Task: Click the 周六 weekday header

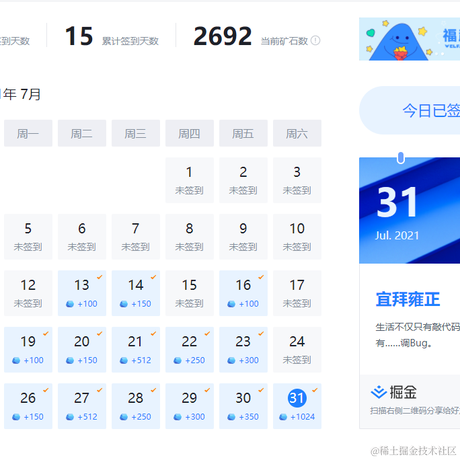Action: tap(297, 133)
